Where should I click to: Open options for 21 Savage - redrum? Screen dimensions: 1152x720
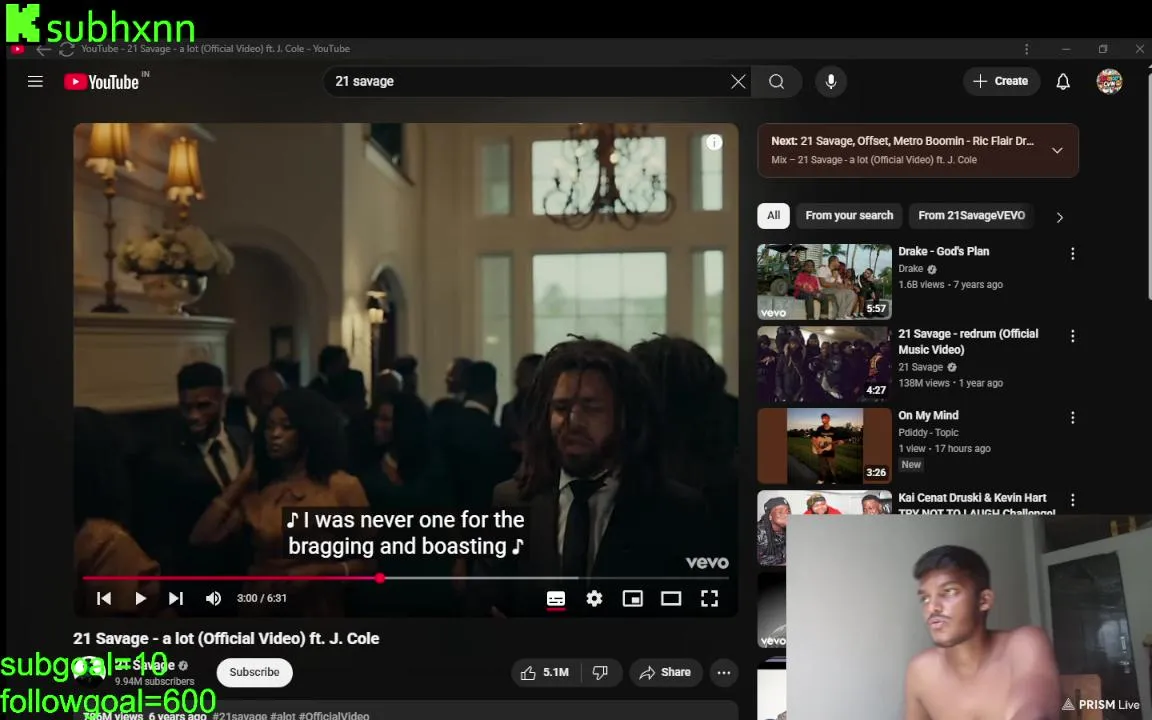coord(1073,336)
